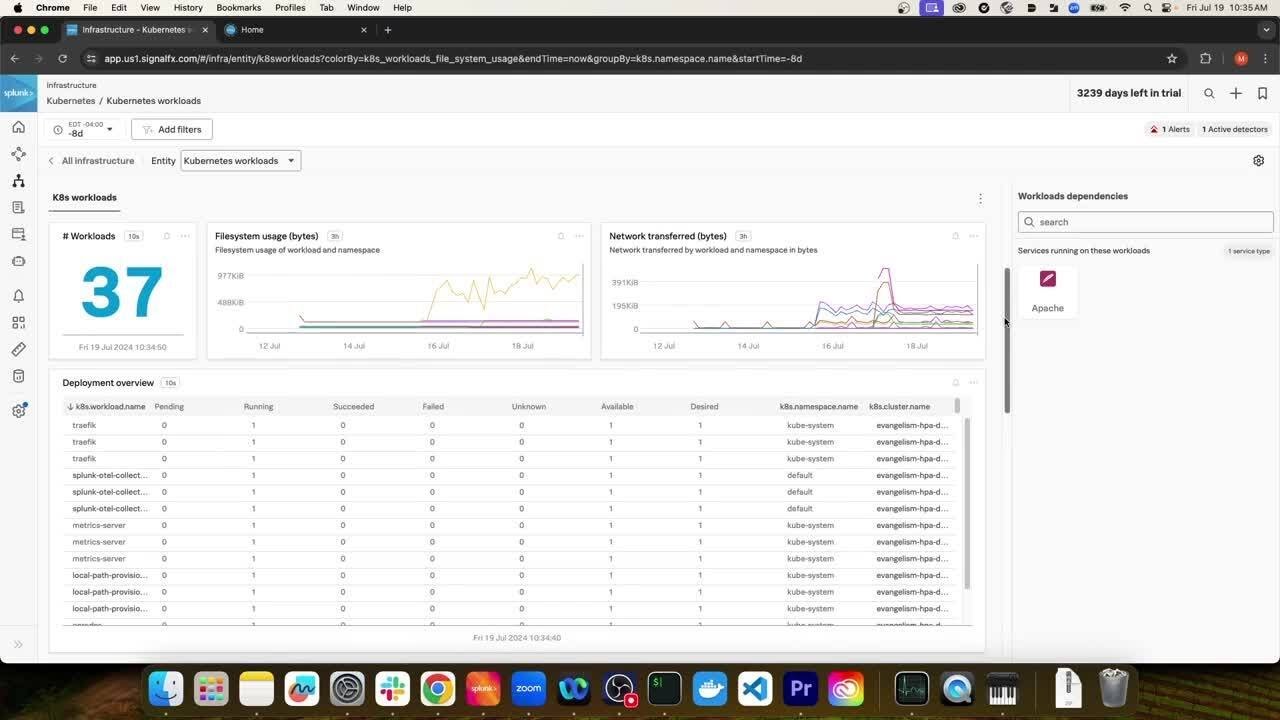Open the 1 Alerts badge
1280x720 pixels.
point(1169,129)
